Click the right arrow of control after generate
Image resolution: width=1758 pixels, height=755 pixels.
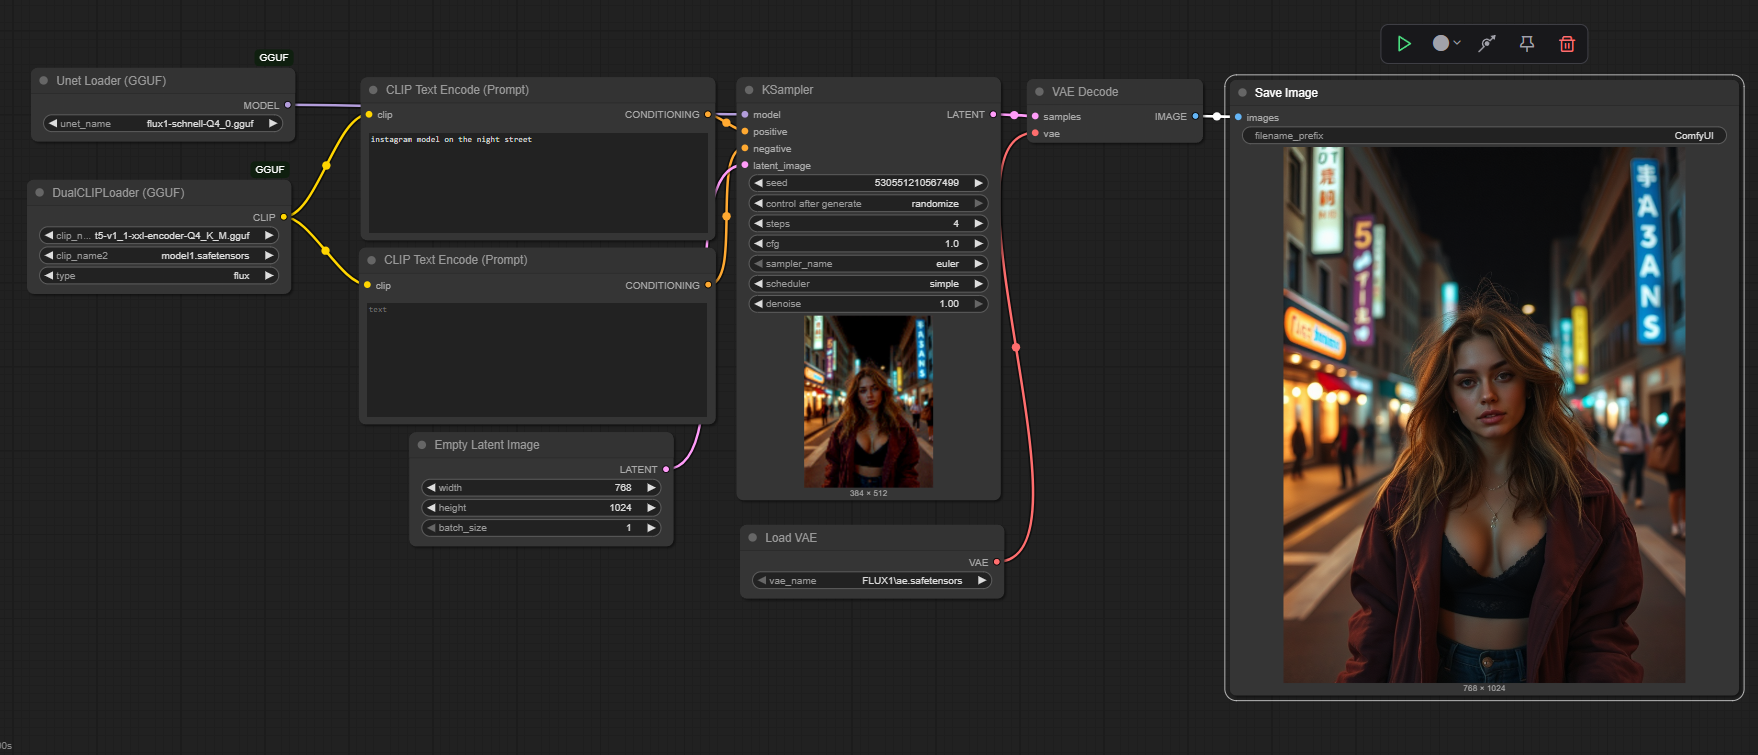coord(978,204)
